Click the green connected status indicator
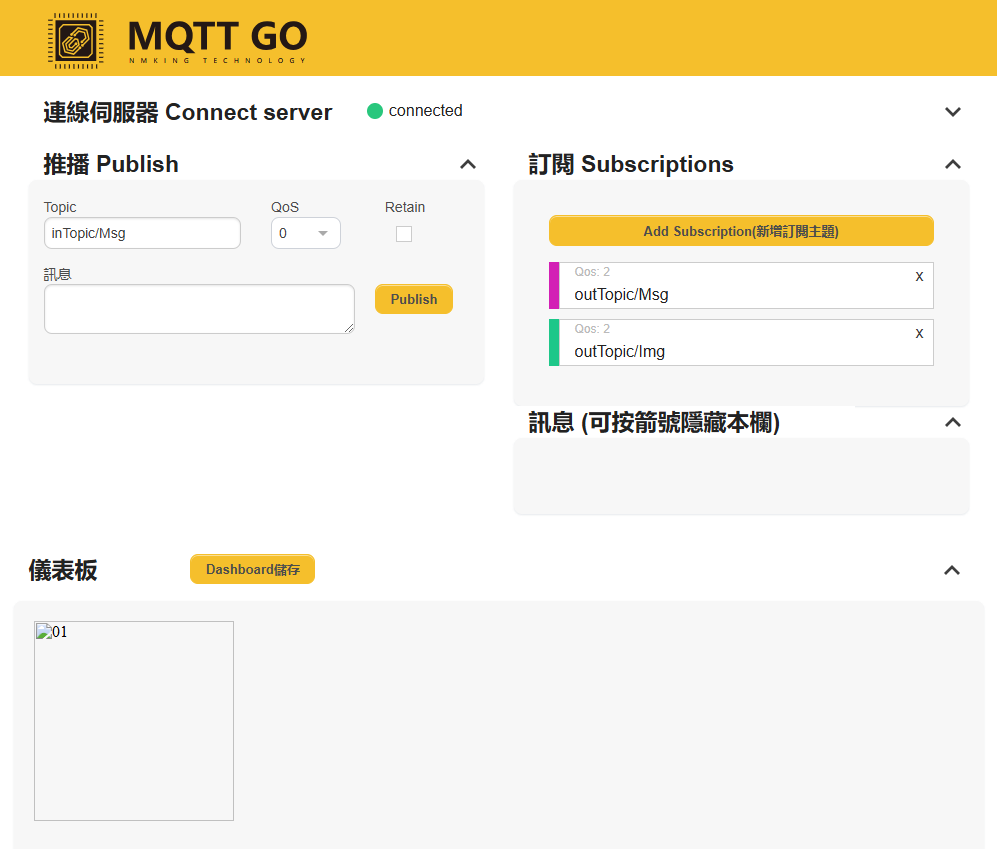This screenshot has height=849, width=997. [x=375, y=111]
